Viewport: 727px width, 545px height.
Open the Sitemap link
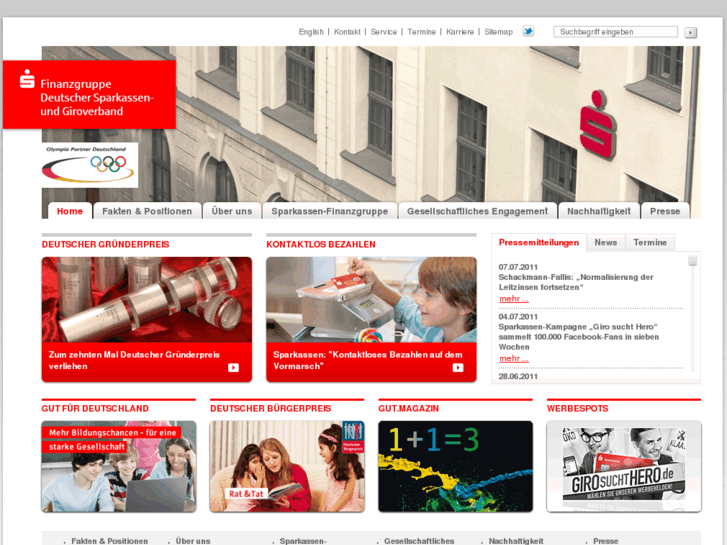point(498,32)
